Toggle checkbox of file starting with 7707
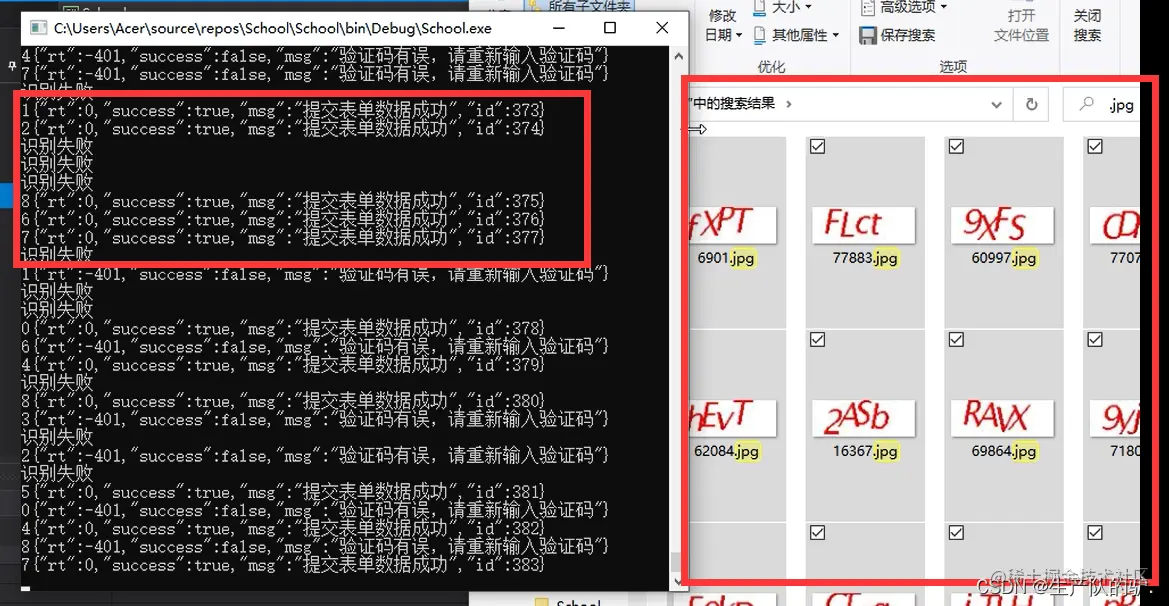This screenshot has width=1169, height=606. pyautogui.click(x=1095, y=147)
